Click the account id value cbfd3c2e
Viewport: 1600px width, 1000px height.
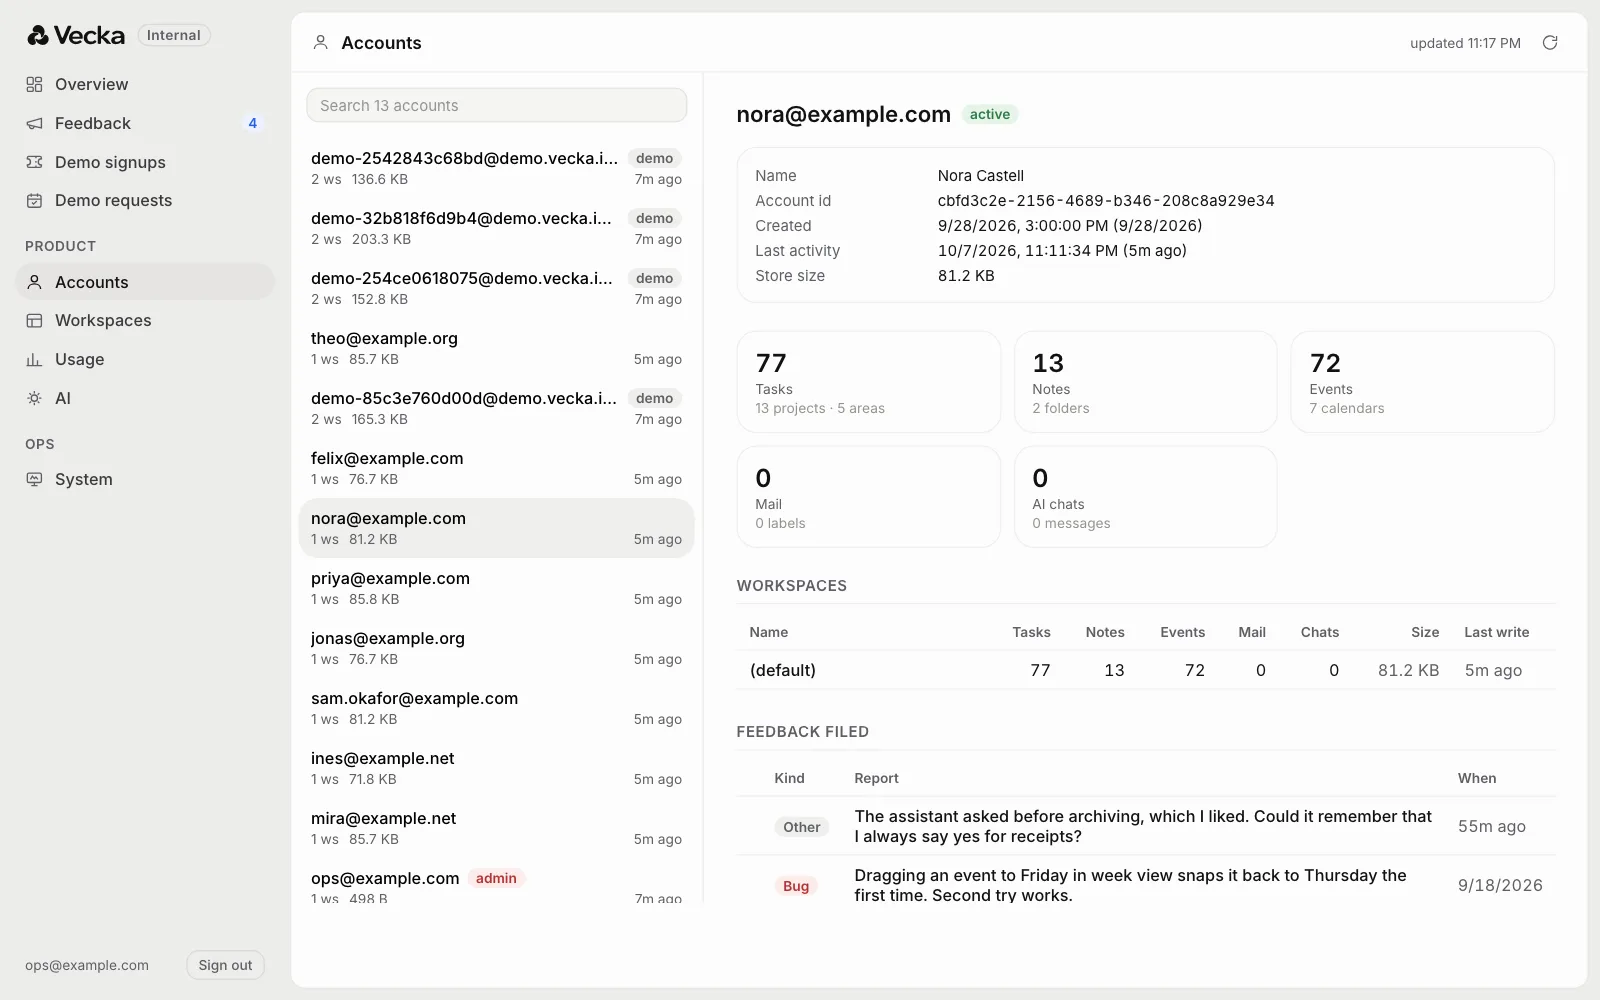(x=1106, y=201)
